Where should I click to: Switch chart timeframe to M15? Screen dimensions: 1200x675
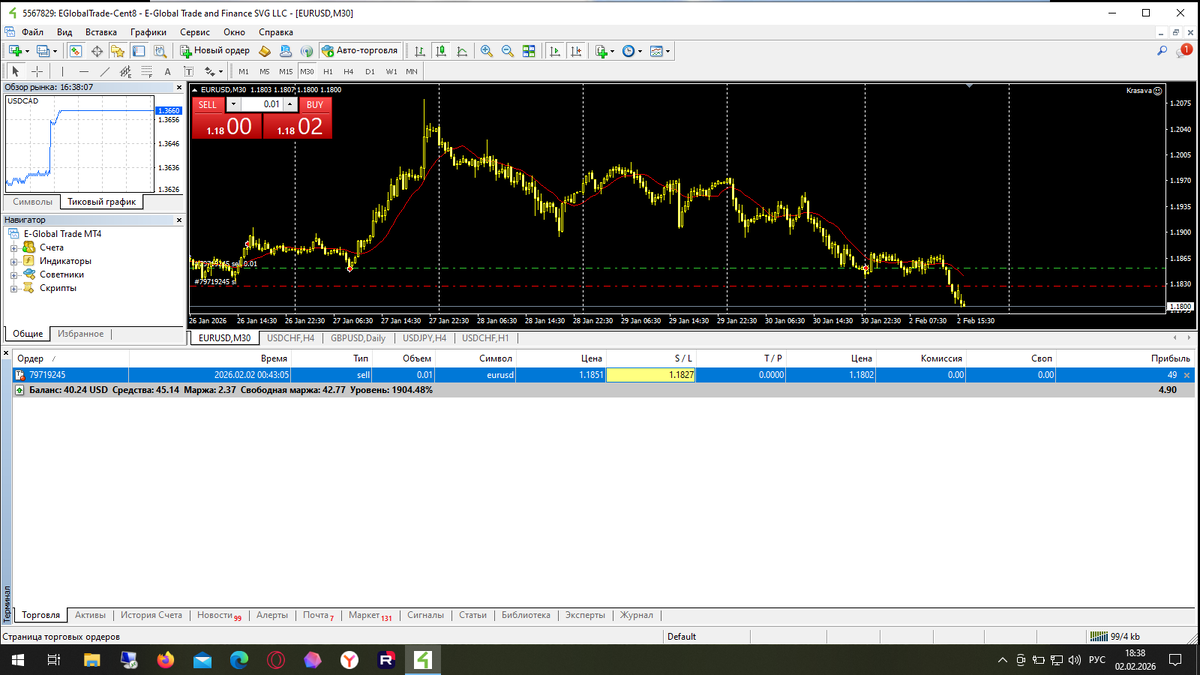[285, 71]
